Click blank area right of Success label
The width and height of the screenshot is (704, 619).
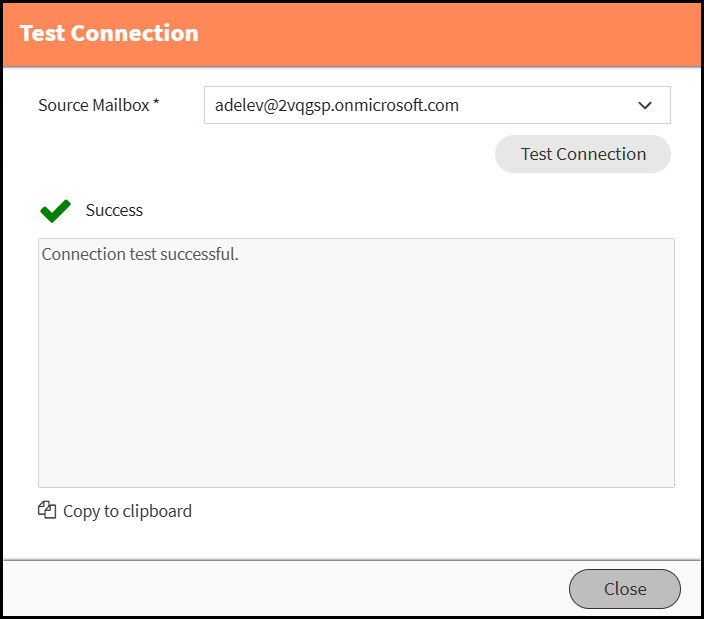(x=400, y=210)
